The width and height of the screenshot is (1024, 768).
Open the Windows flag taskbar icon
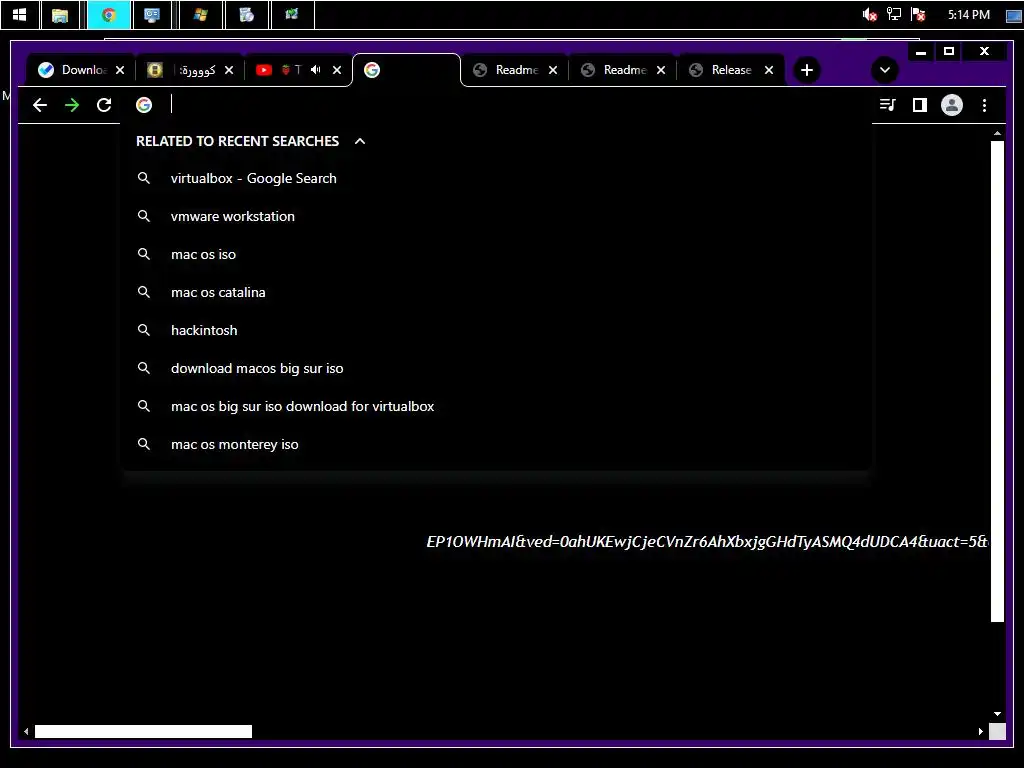pyautogui.click(x=200, y=14)
